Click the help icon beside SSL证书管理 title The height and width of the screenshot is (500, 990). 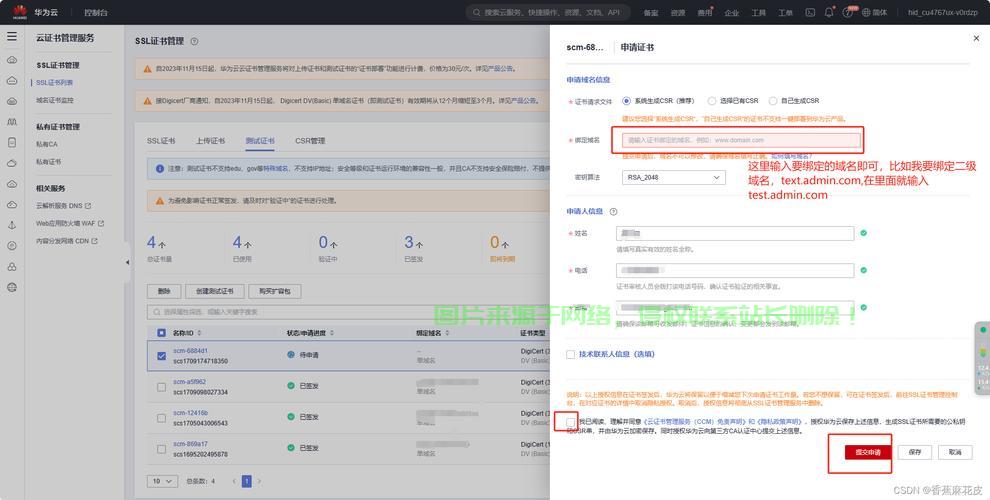pyautogui.click(x=194, y=41)
